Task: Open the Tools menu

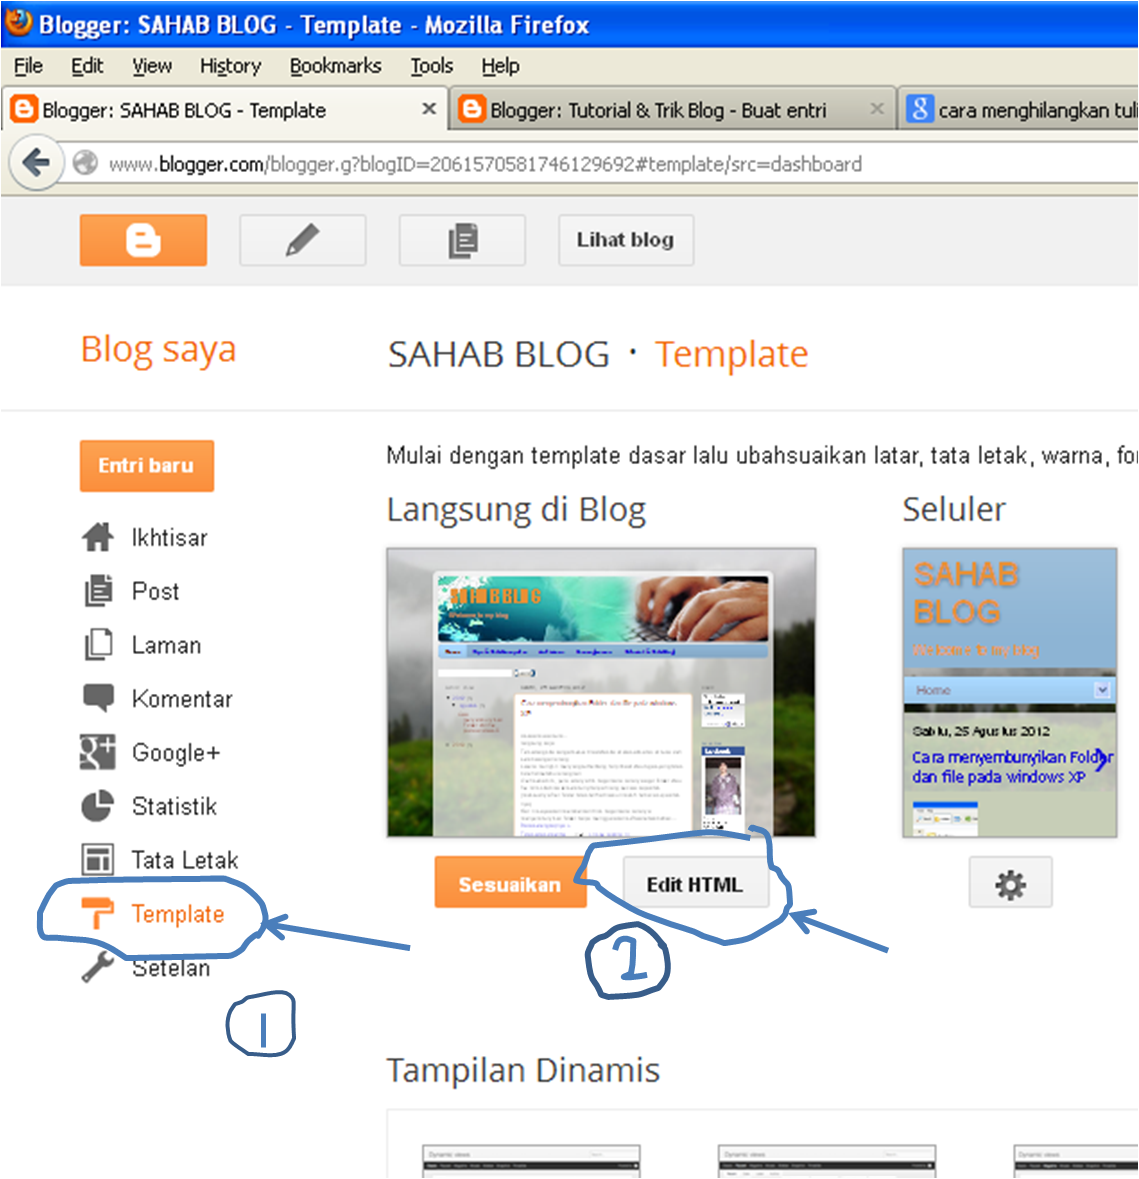Action: tap(432, 66)
